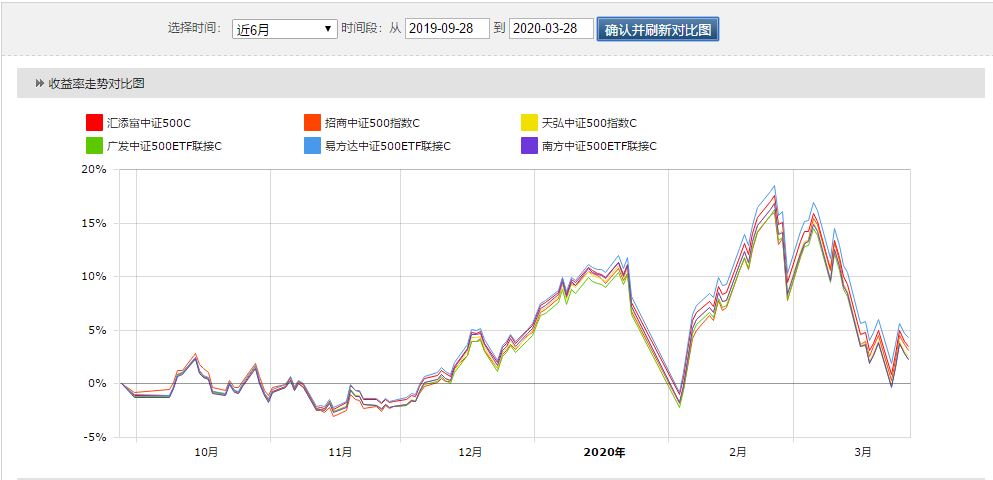
Task: Toggle the 南方中证500ETF联接C legend label
Action: [599, 146]
